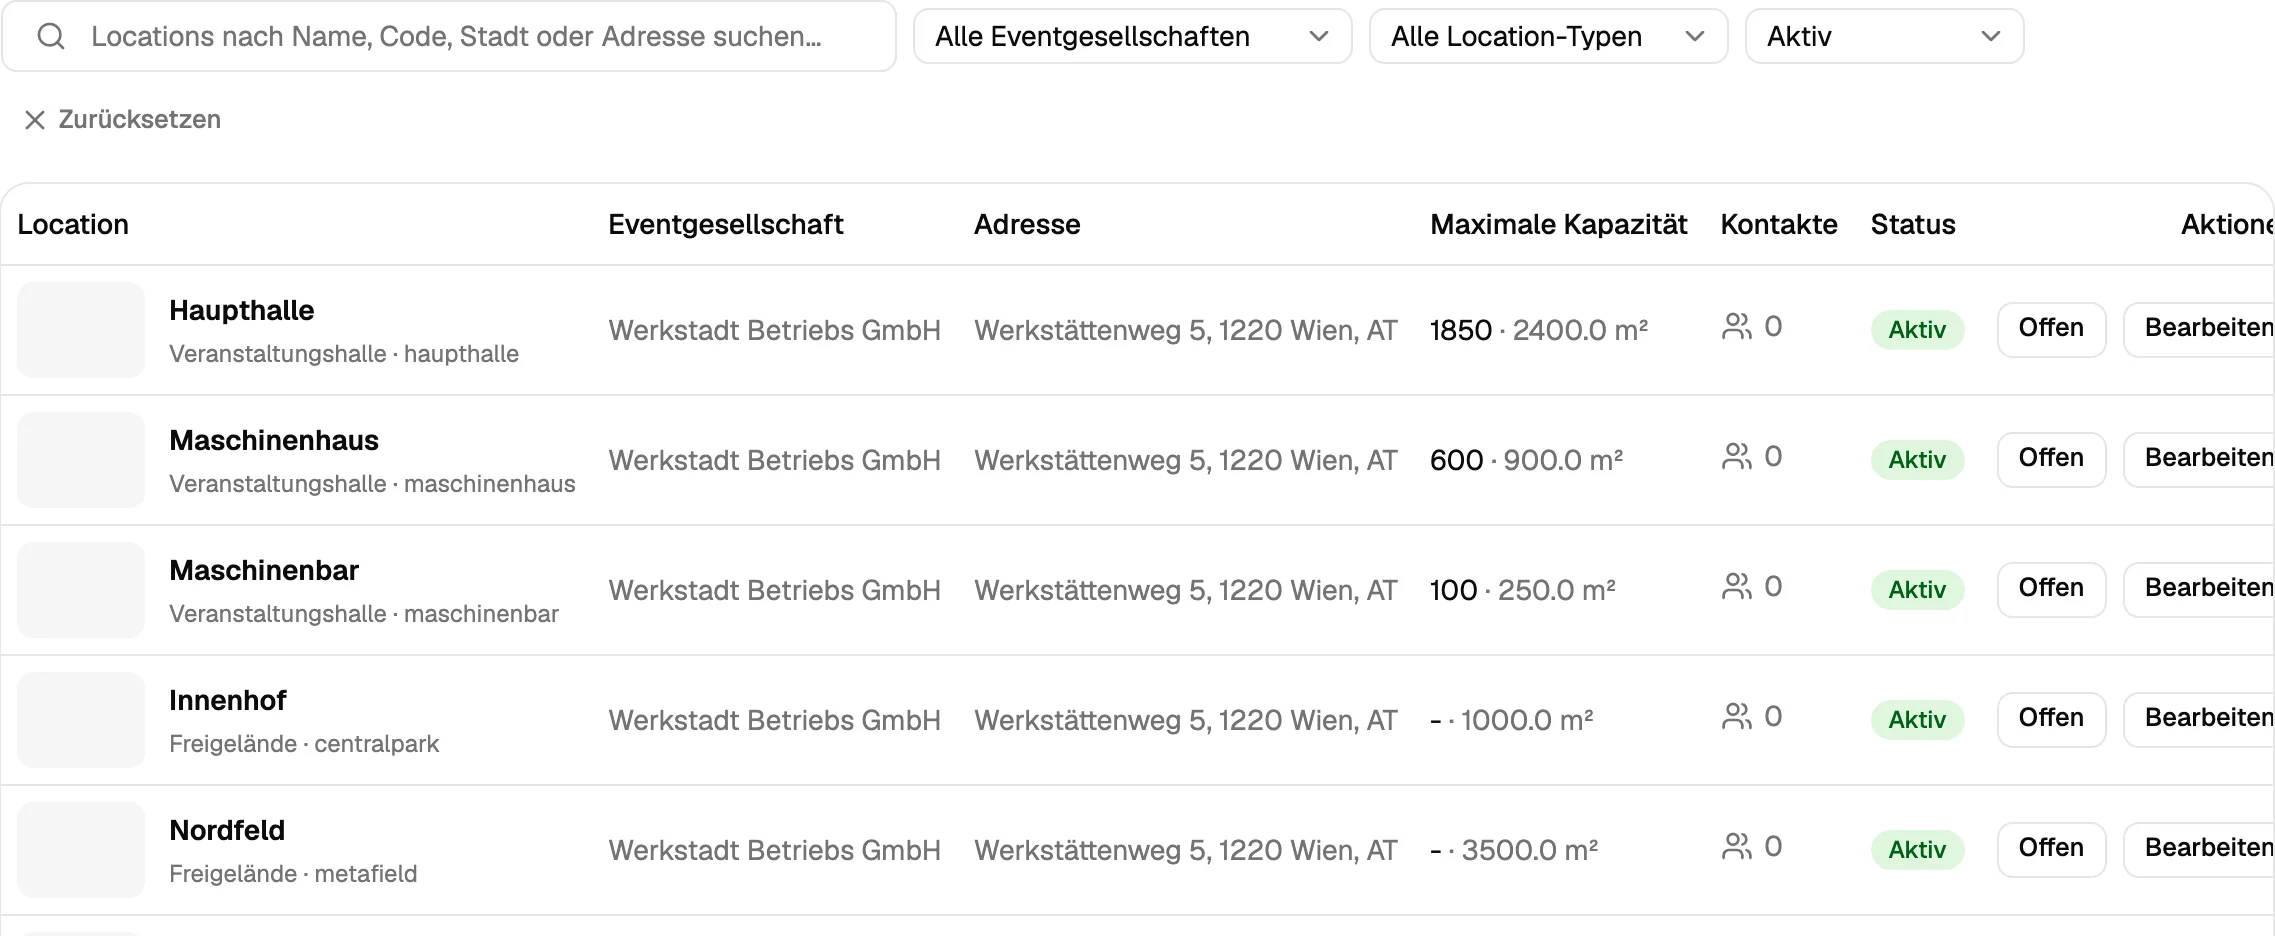2275x936 pixels.
Task: Click Offen in the Nordfeld row
Action: 2051,849
